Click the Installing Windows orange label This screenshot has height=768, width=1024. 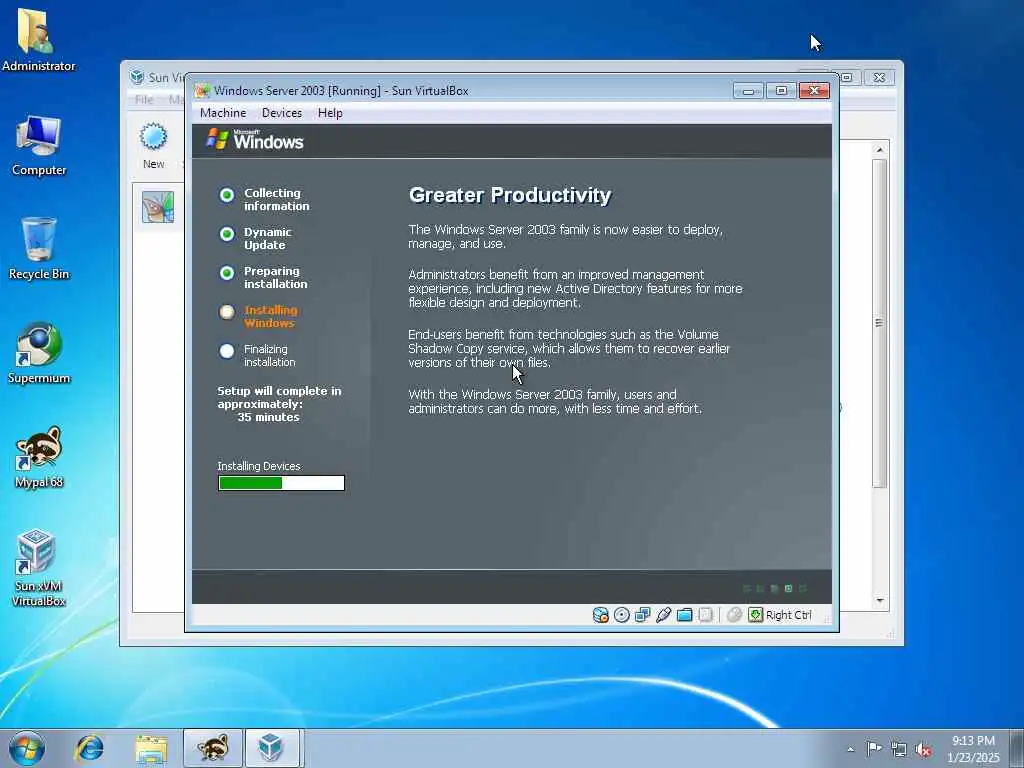click(270, 317)
